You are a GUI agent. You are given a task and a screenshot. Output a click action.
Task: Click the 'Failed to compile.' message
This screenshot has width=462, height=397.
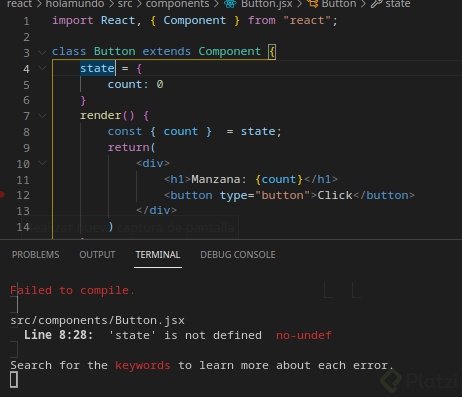coord(72,290)
